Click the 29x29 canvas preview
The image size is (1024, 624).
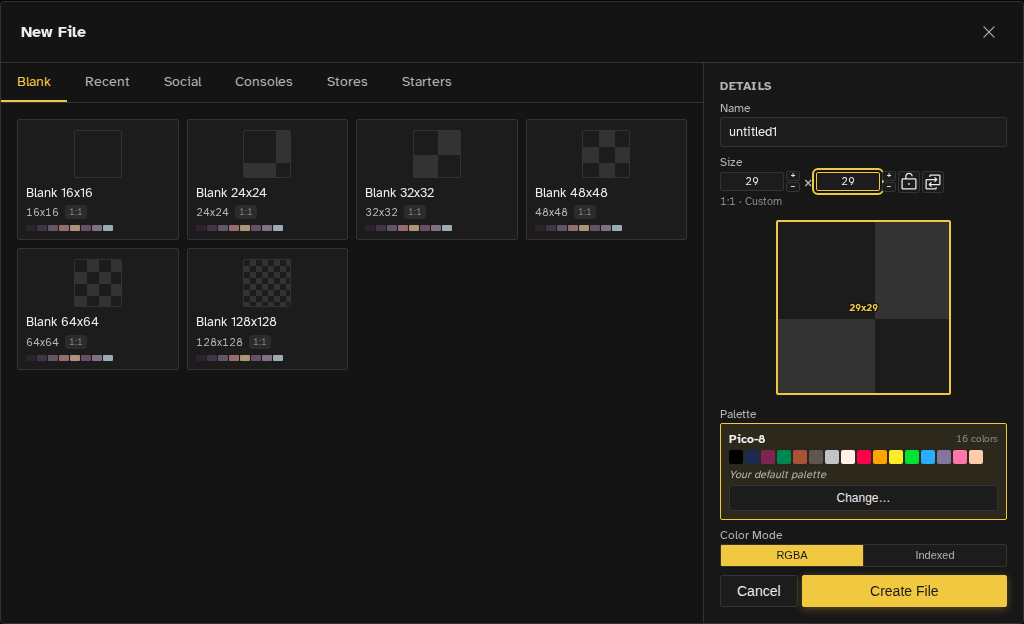click(x=863, y=307)
